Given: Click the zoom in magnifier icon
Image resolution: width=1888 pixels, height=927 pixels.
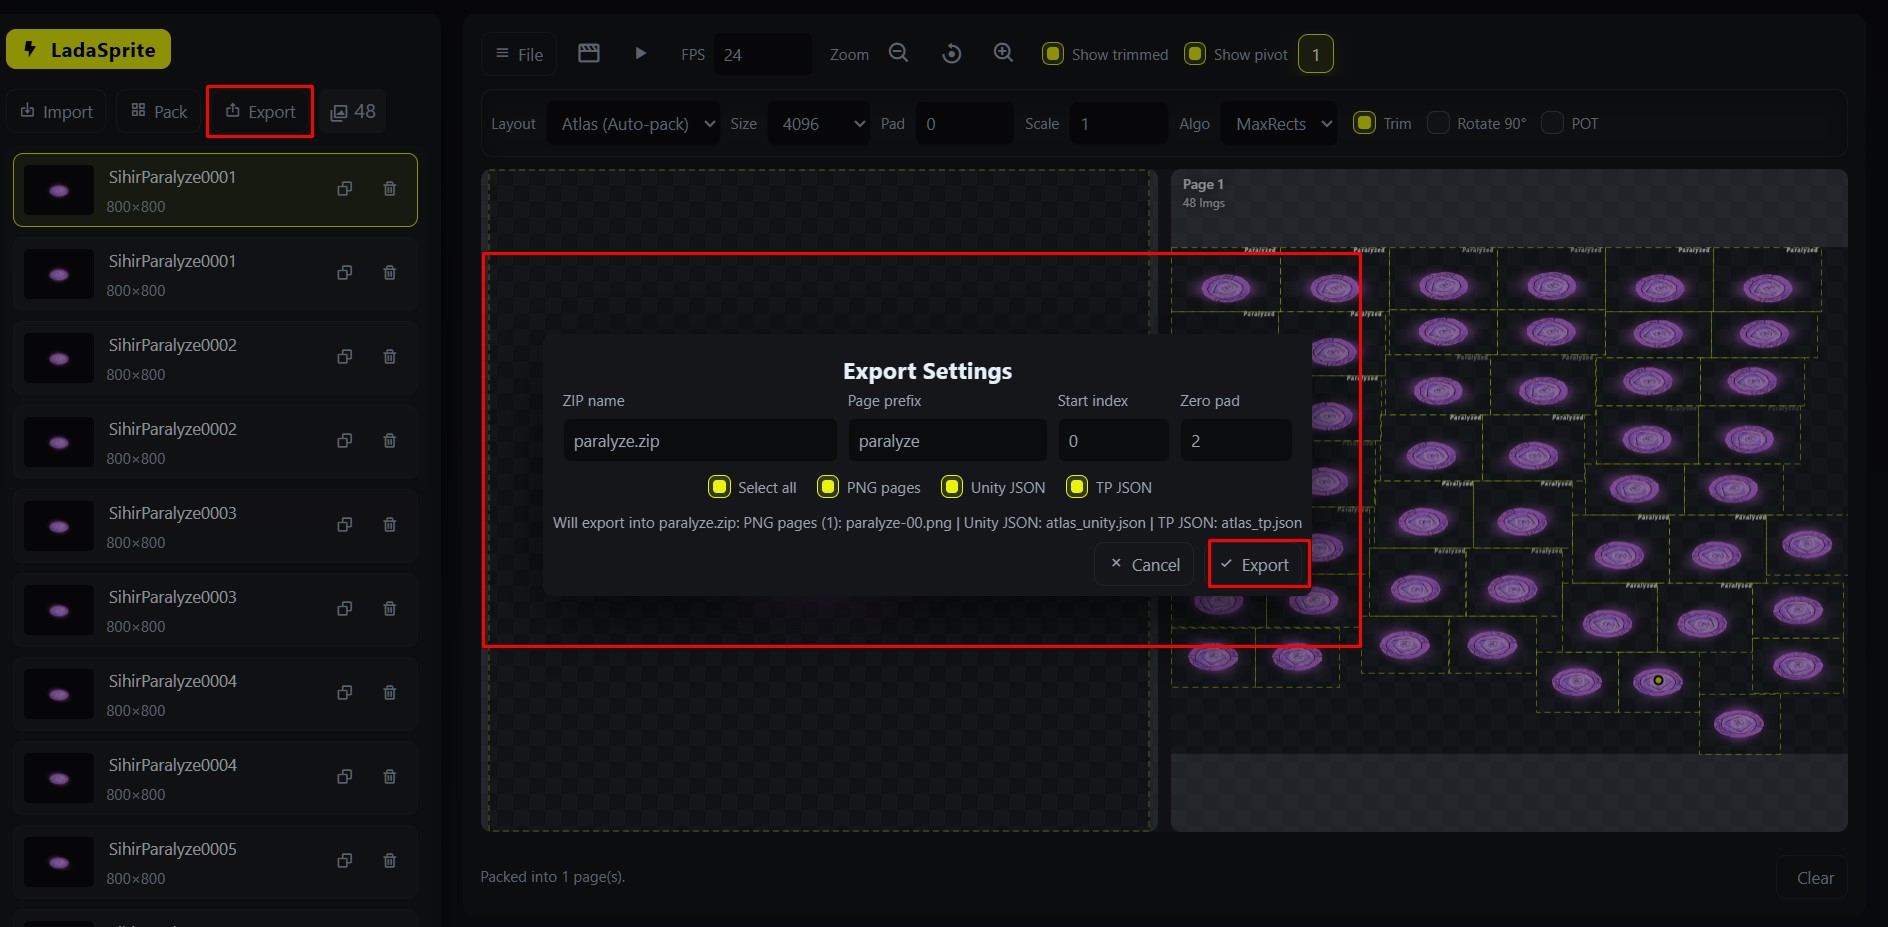Looking at the screenshot, I should click(x=1003, y=53).
